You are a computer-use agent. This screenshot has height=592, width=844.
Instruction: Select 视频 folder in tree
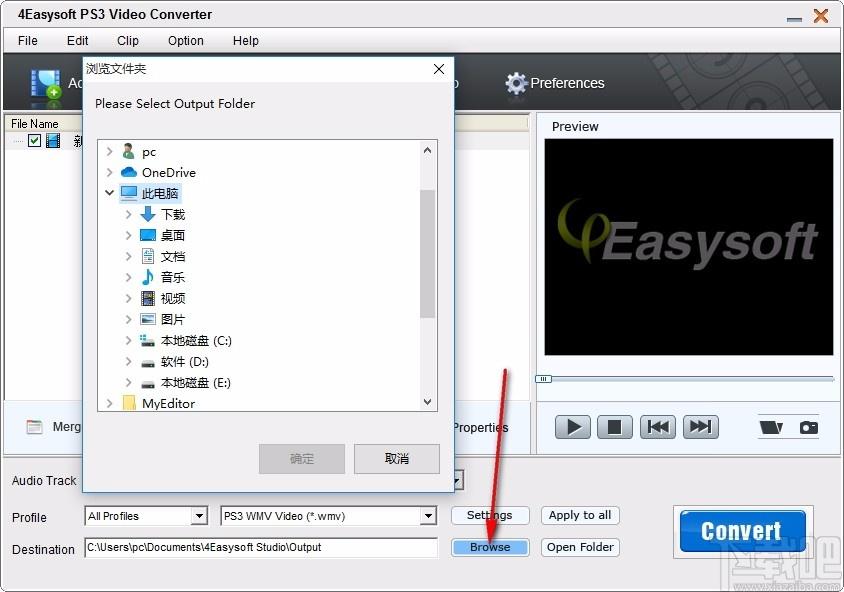(x=173, y=298)
